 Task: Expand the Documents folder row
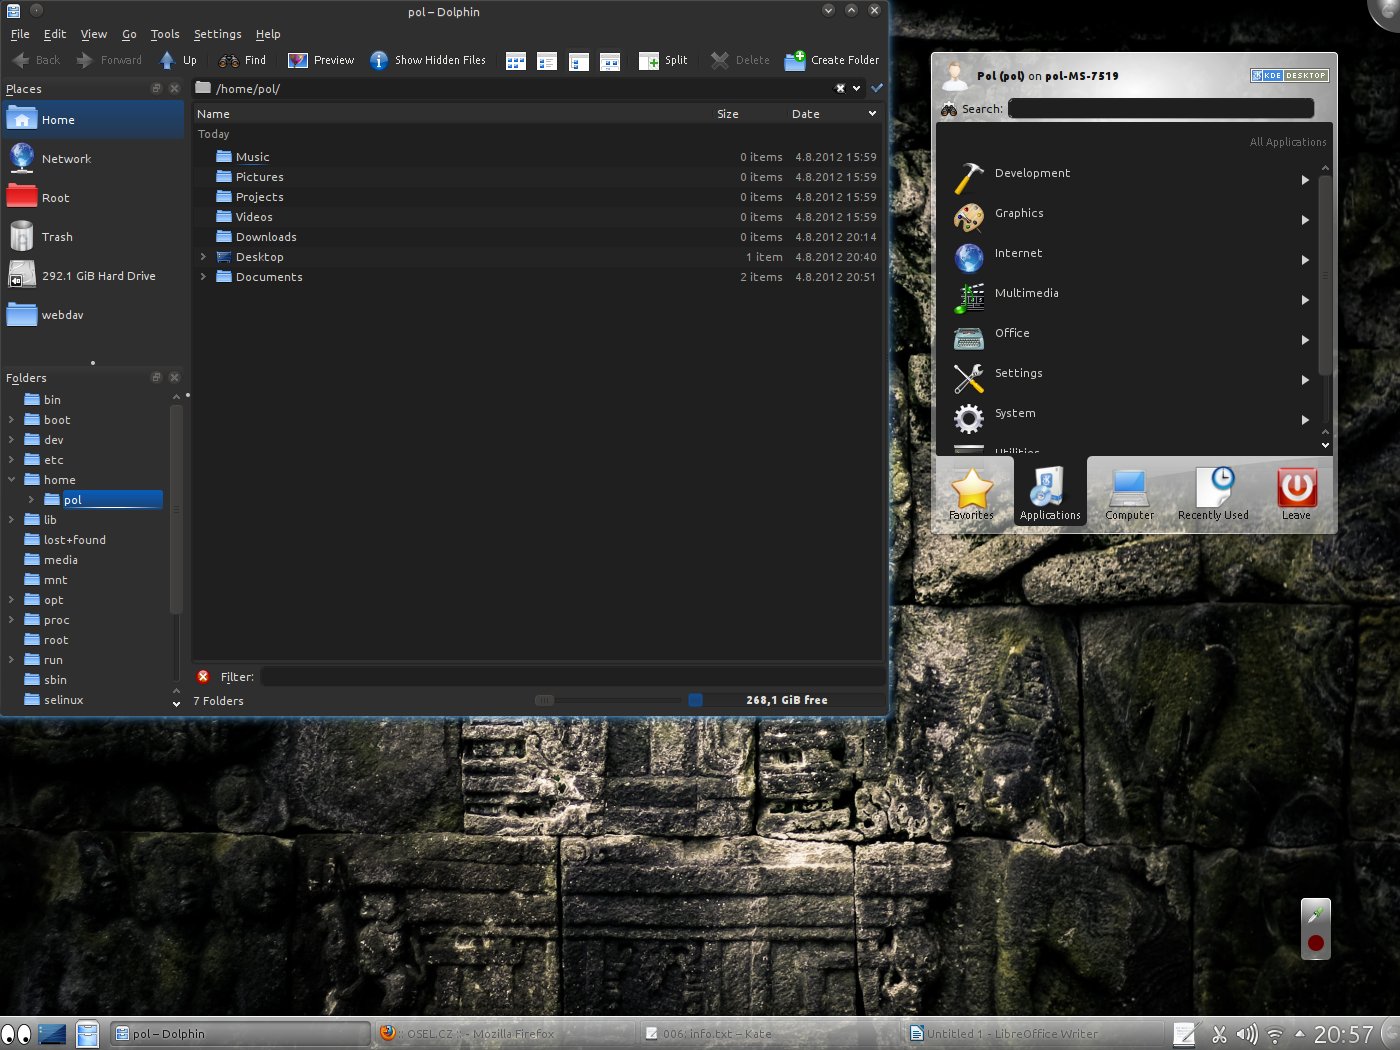coord(204,277)
